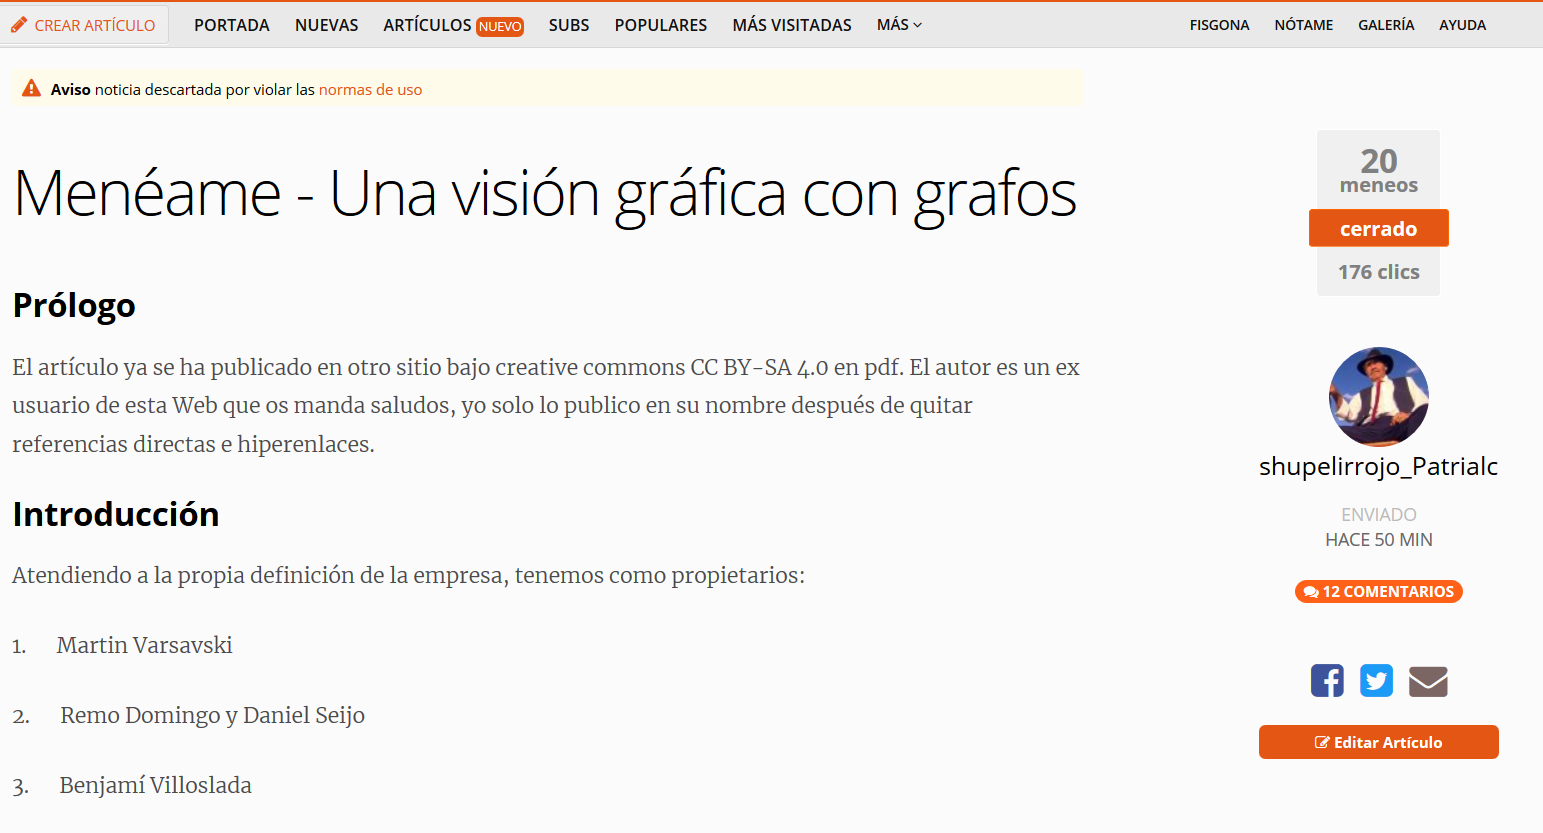Open ARTÍCULOS section
Screen dimensions: 1543x833
click(427, 25)
